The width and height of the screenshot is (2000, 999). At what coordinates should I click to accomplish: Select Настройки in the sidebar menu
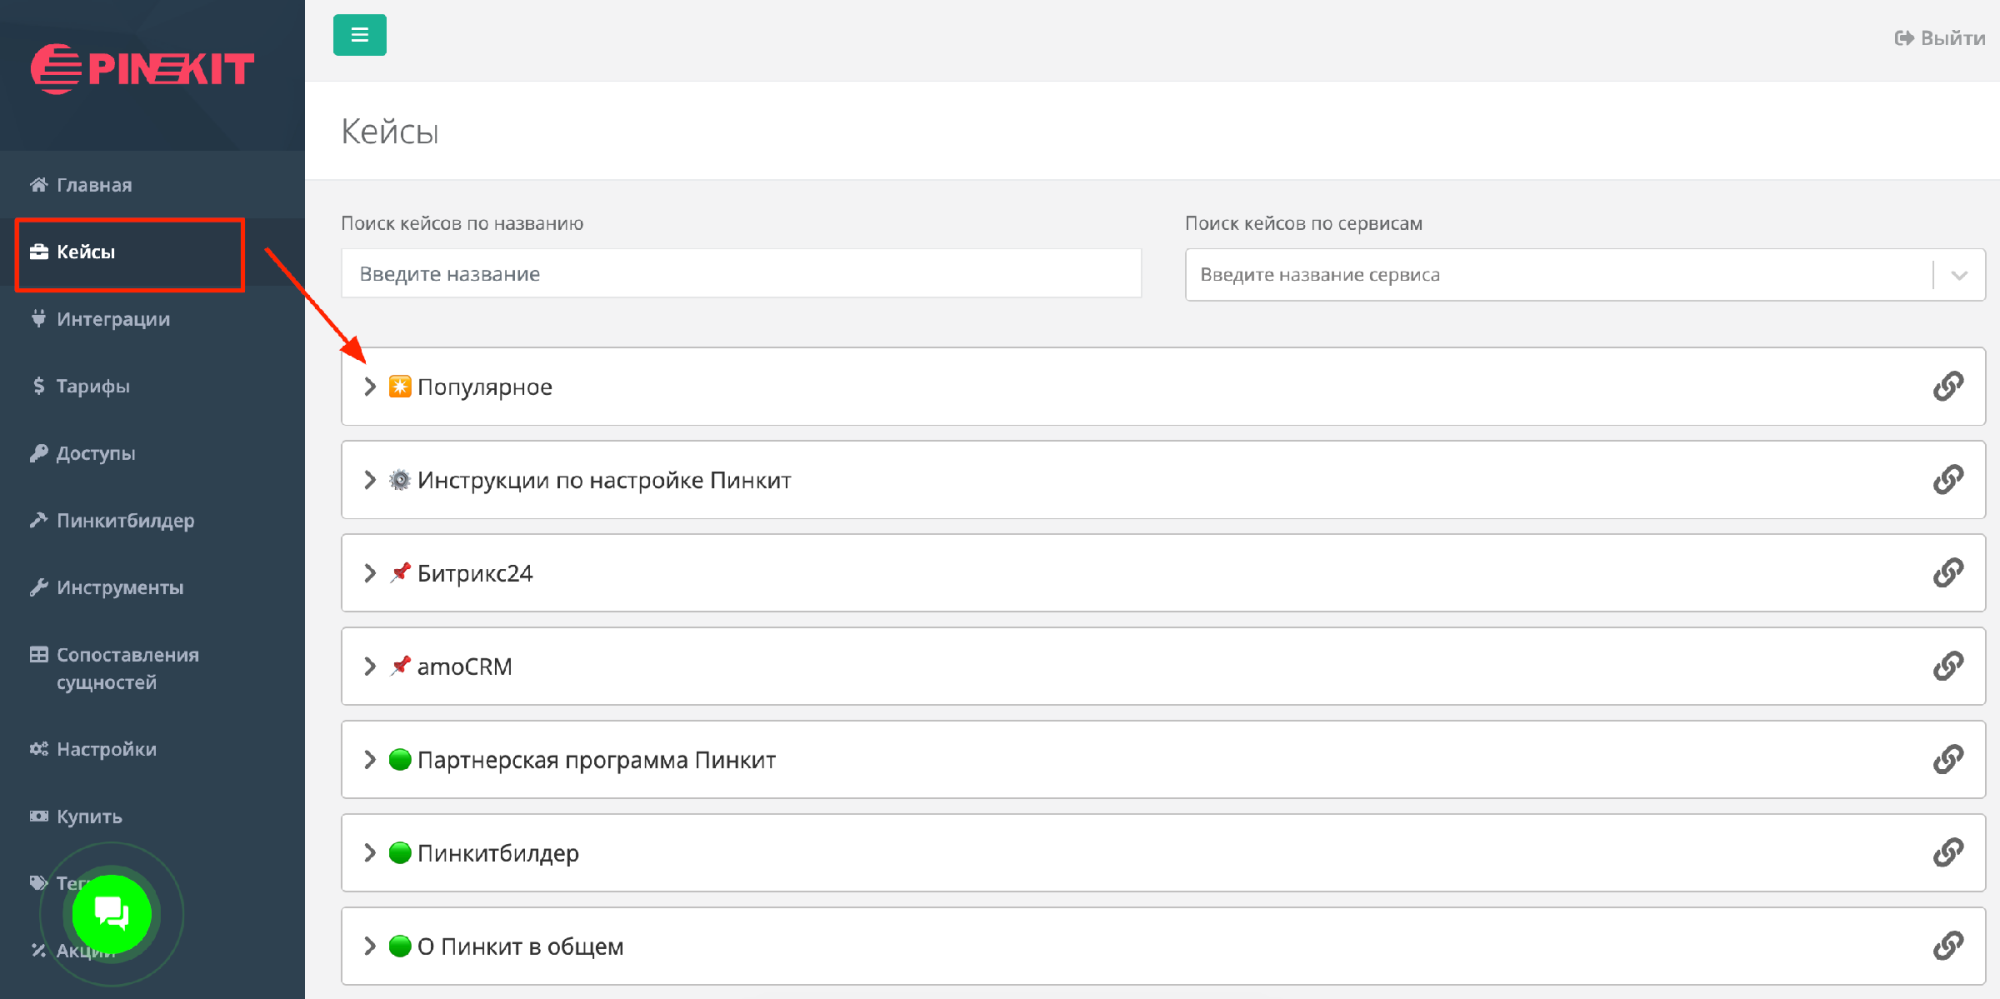(106, 749)
